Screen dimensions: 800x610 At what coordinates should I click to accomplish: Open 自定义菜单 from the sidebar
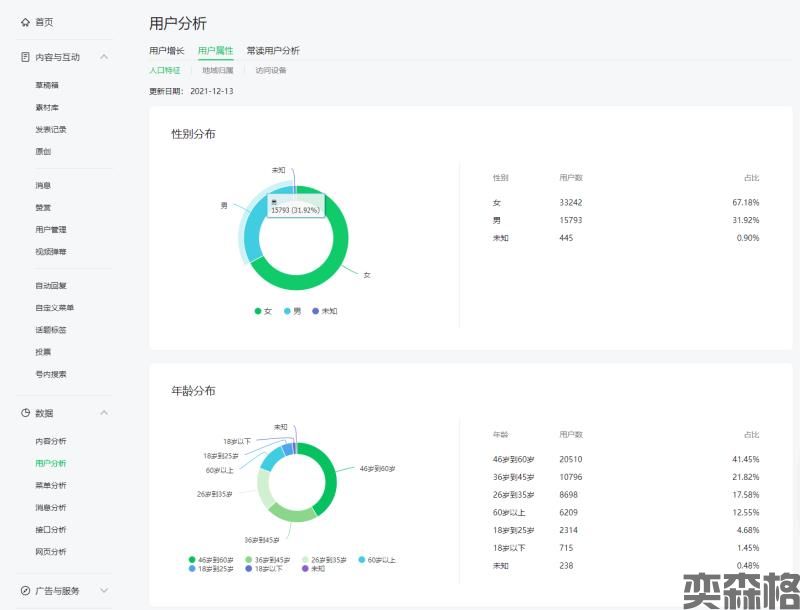(54, 308)
